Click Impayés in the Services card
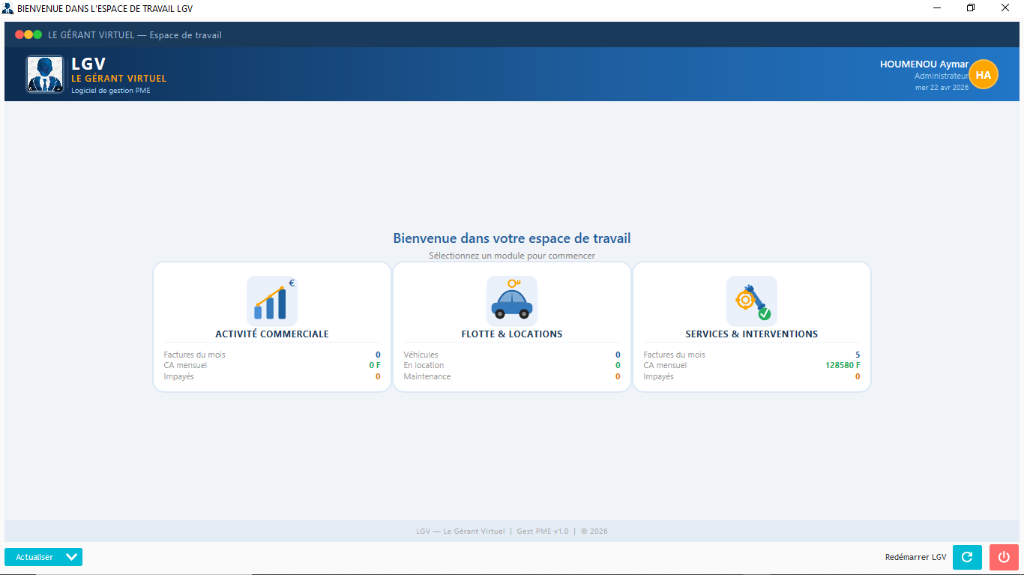Screen dimensions: 1024x575 click(x=658, y=376)
